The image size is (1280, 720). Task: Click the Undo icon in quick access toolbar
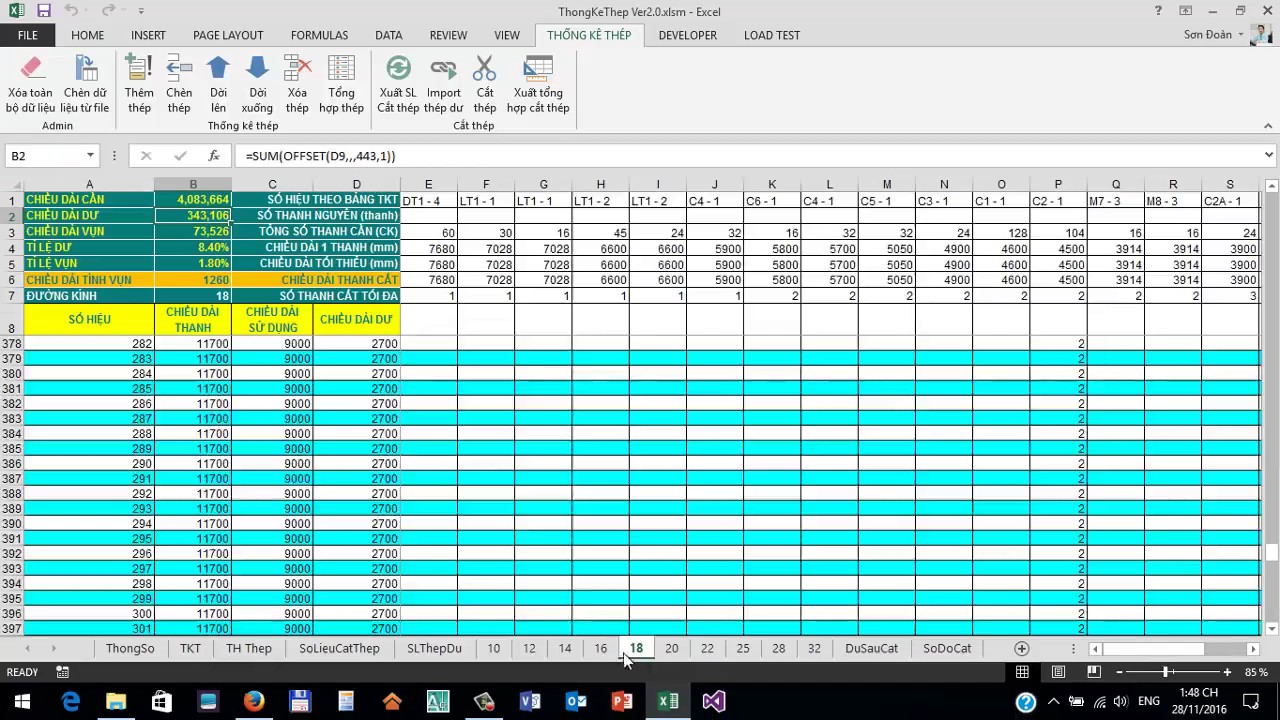[x=71, y=11]
